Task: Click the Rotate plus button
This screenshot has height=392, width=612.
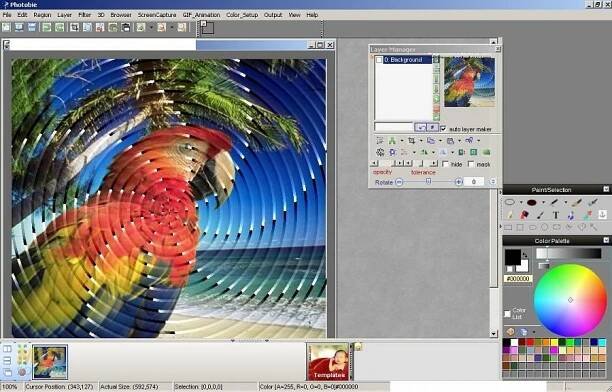Action: [x=459, y=182]
